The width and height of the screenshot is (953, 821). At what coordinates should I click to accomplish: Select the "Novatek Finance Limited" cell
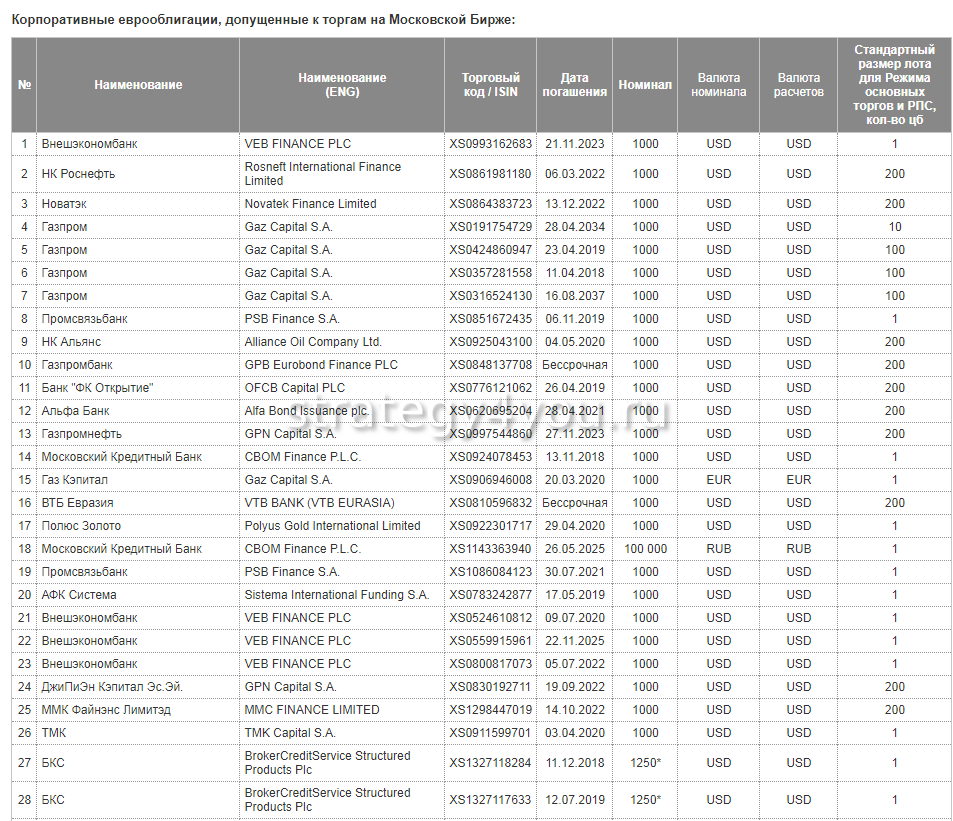pos(311,204)
